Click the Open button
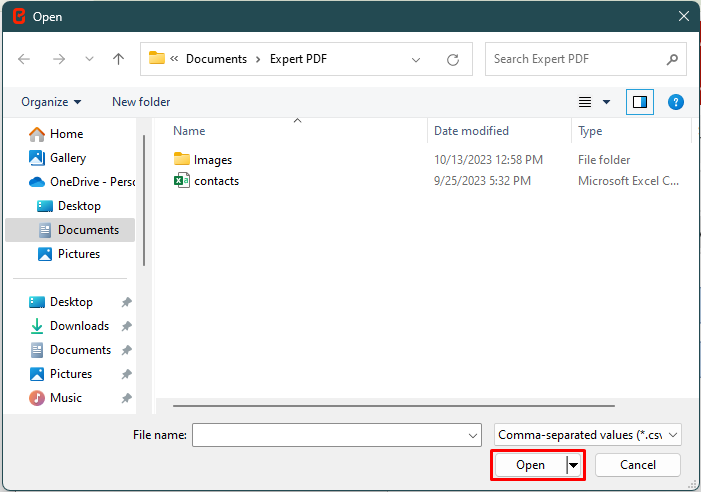 click(530, 465)
